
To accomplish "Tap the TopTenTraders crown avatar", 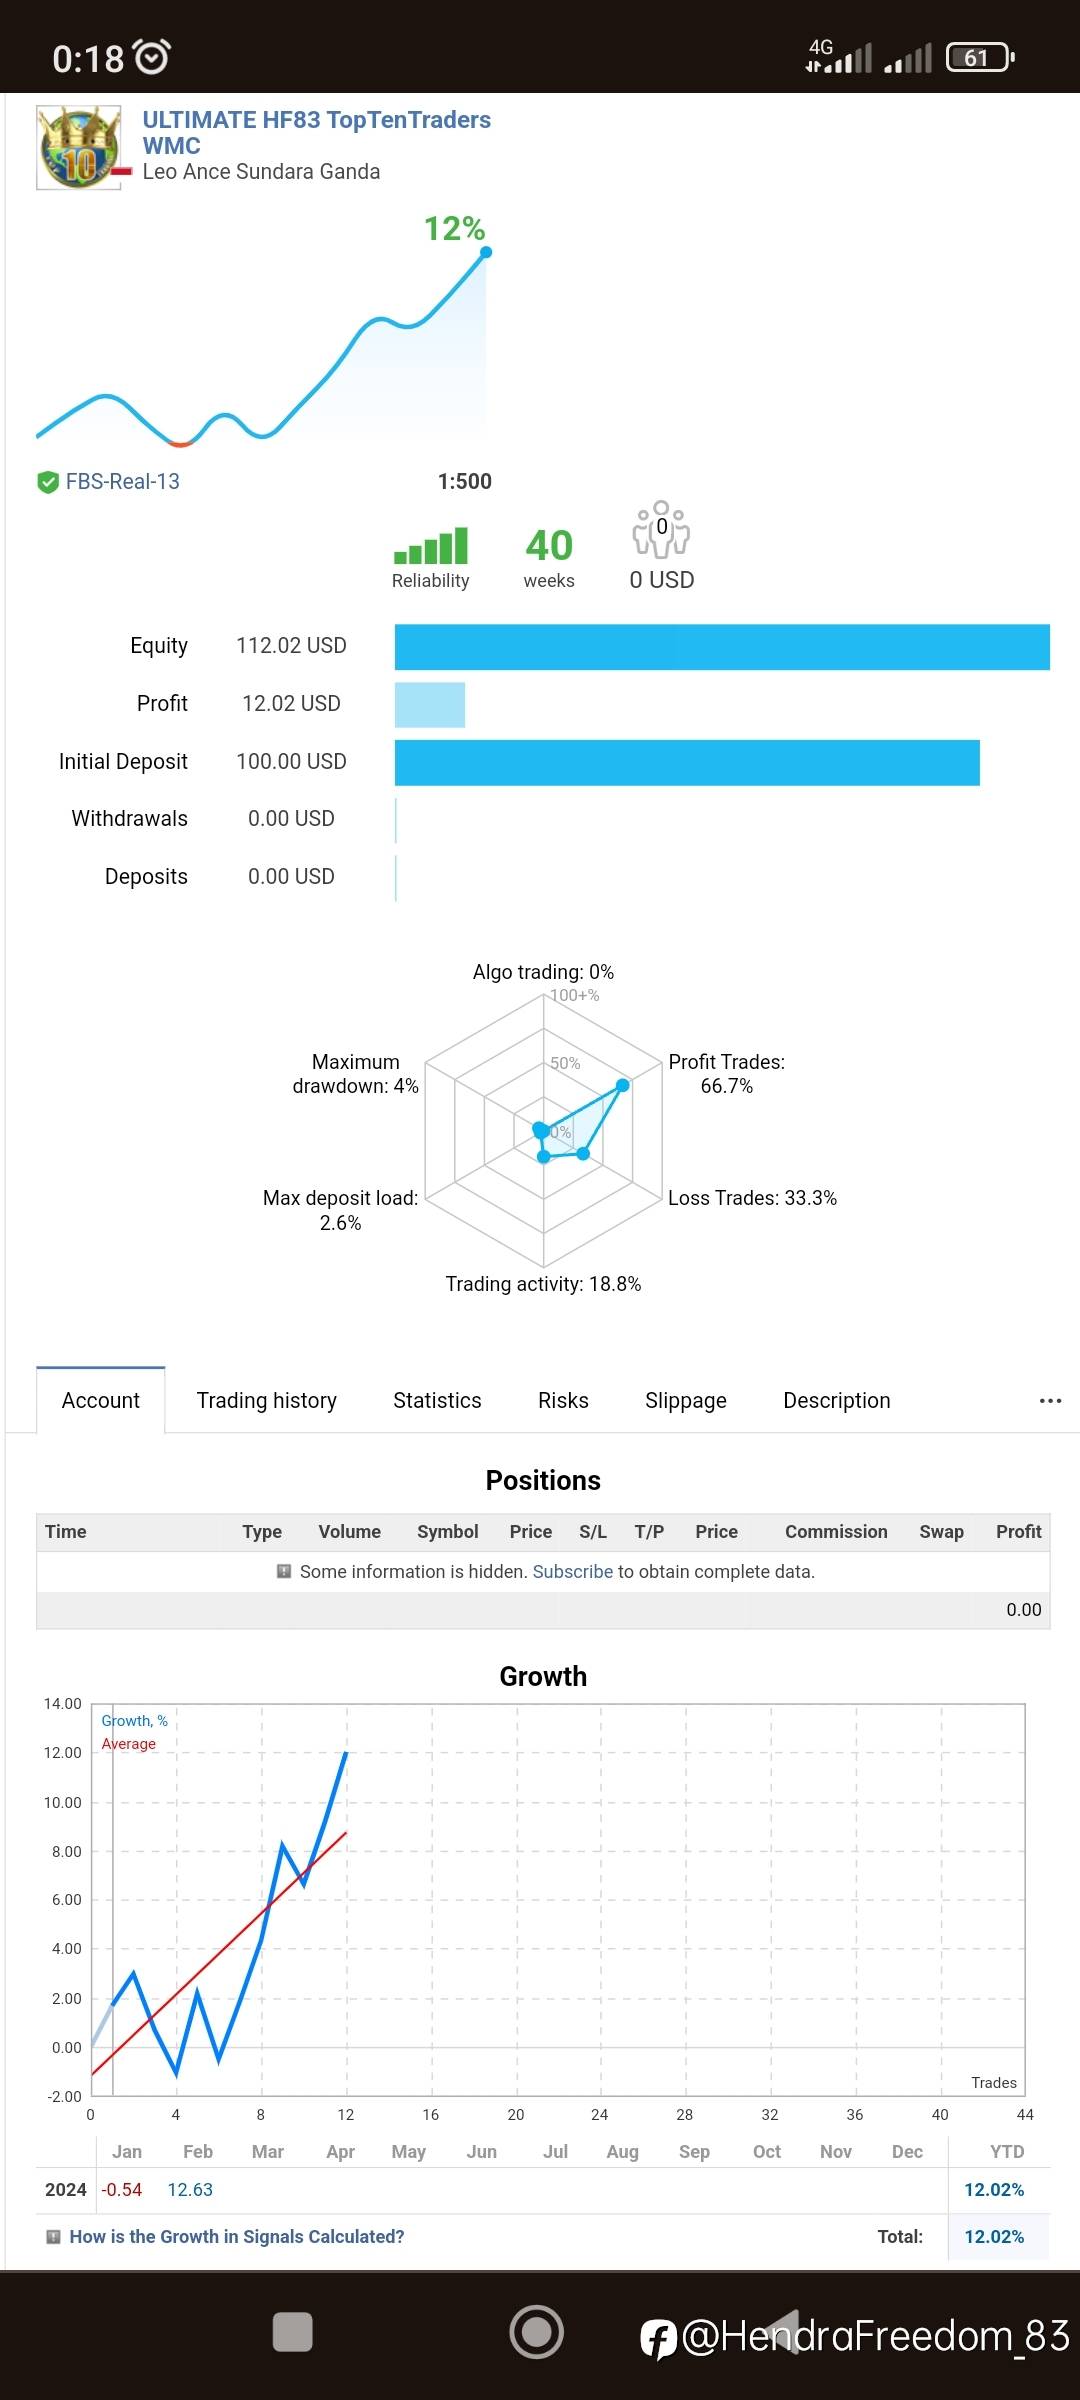I will pyautogui.click(x=79, y=148).
